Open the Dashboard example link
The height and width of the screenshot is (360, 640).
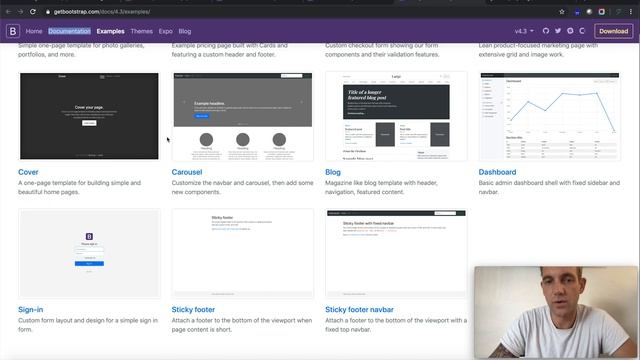[497, 172]
